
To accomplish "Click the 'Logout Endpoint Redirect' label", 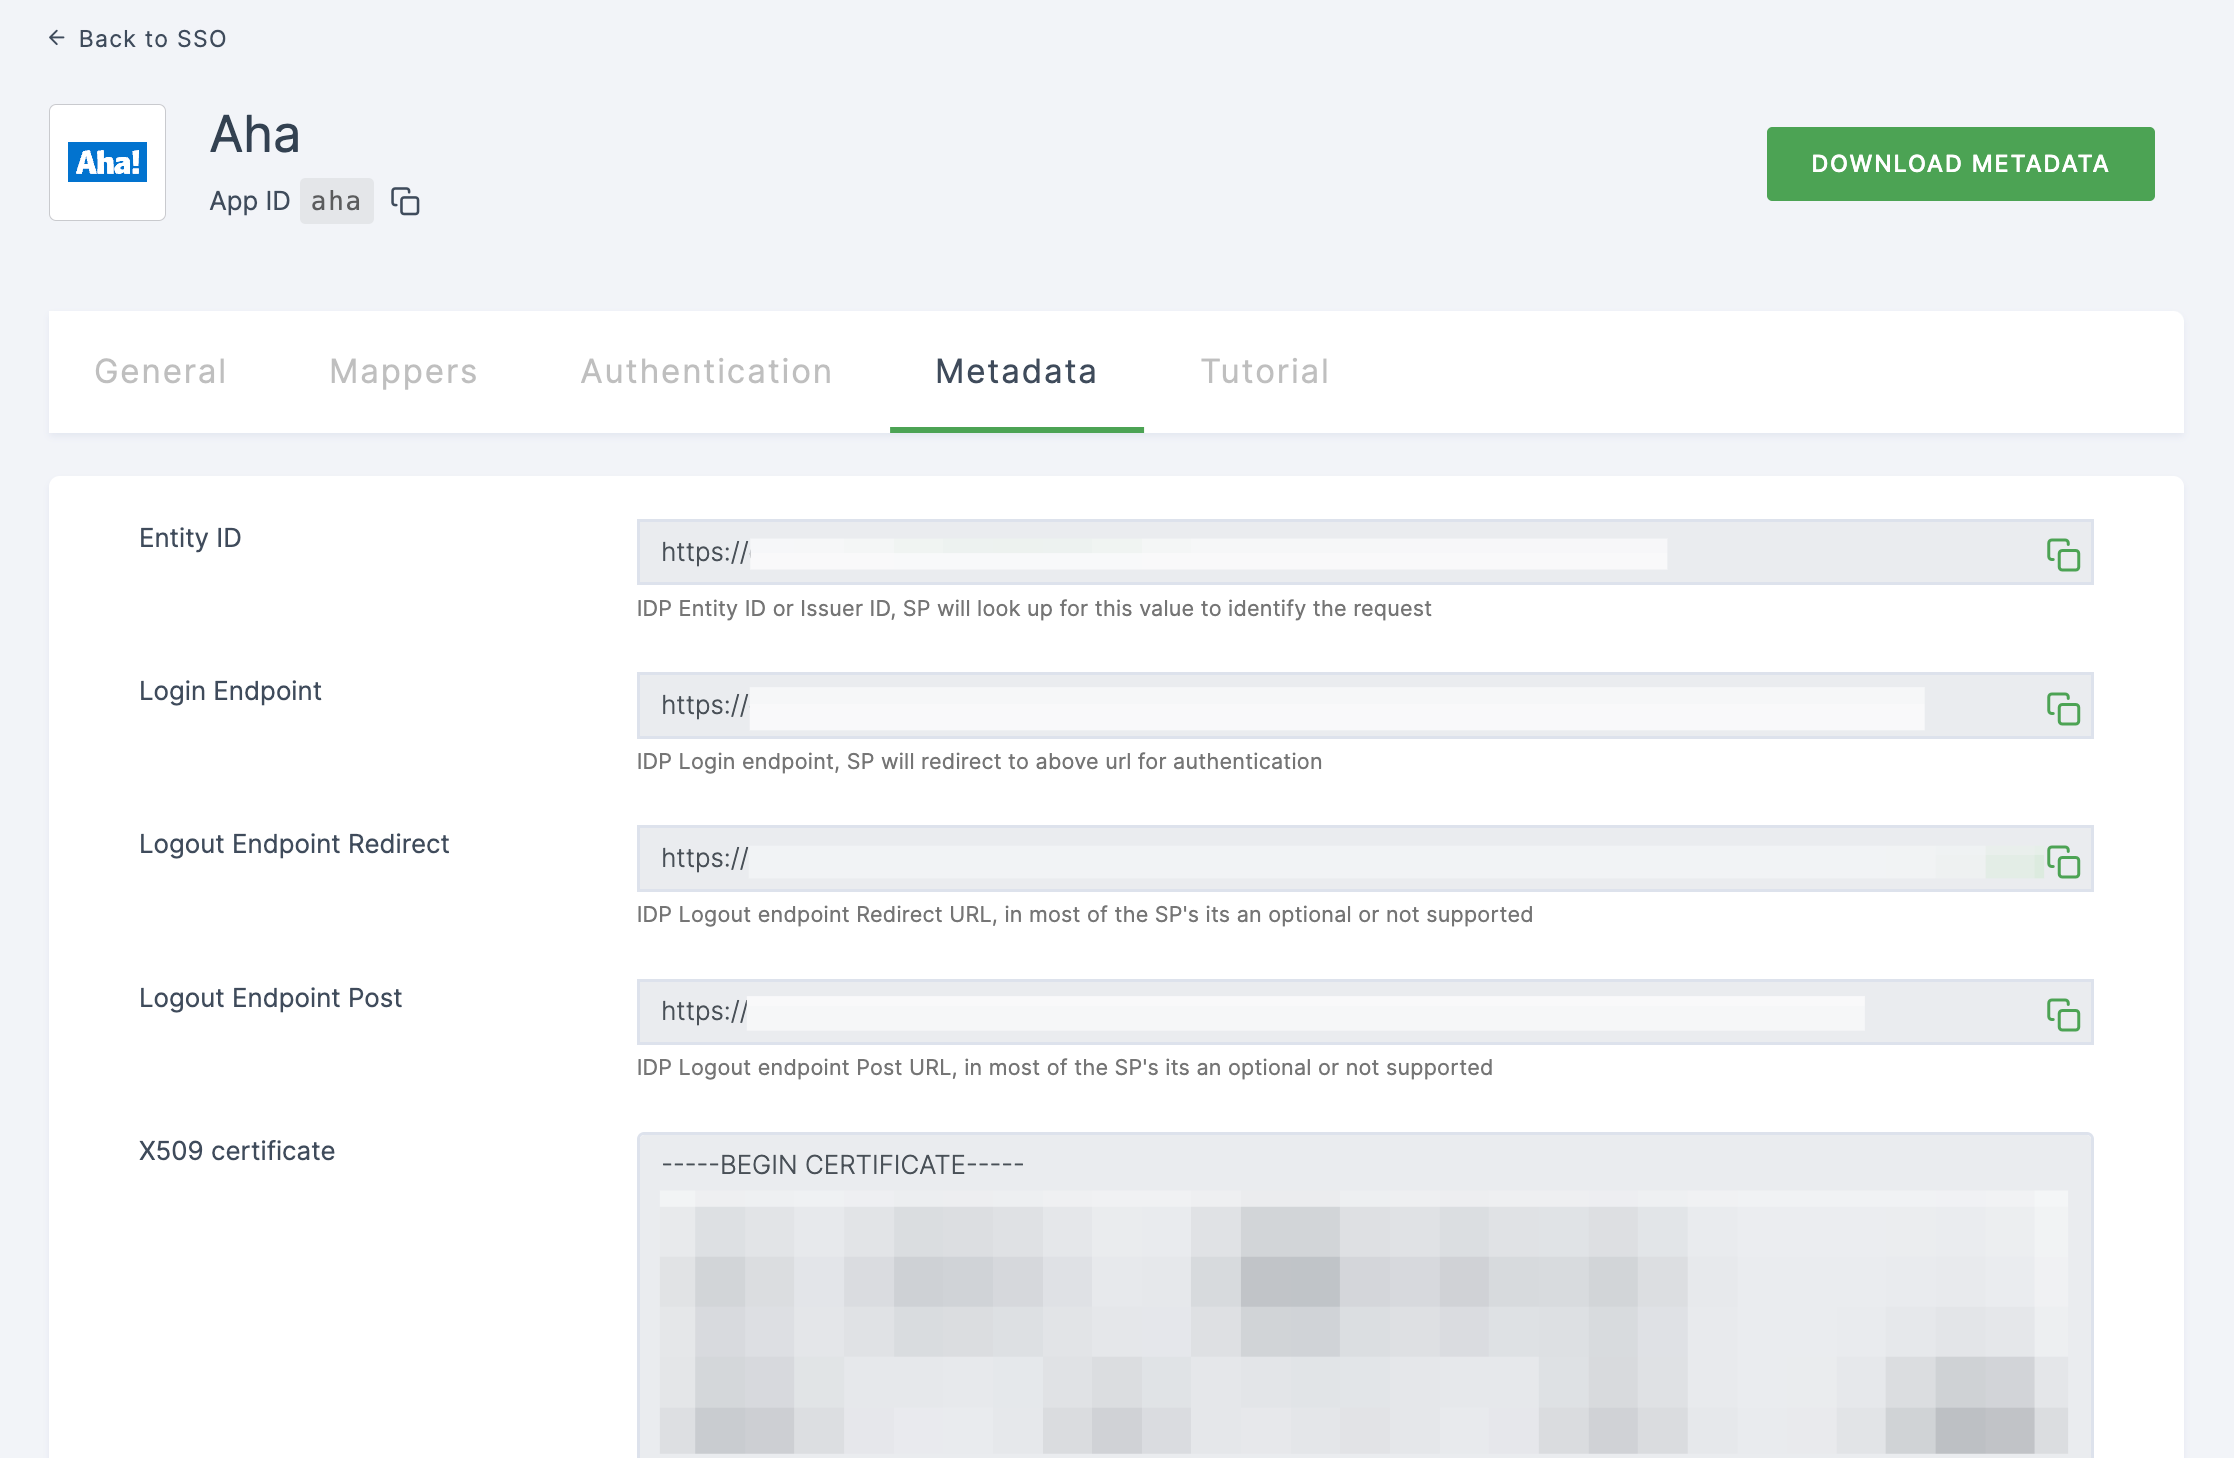I will coord(294,844).
